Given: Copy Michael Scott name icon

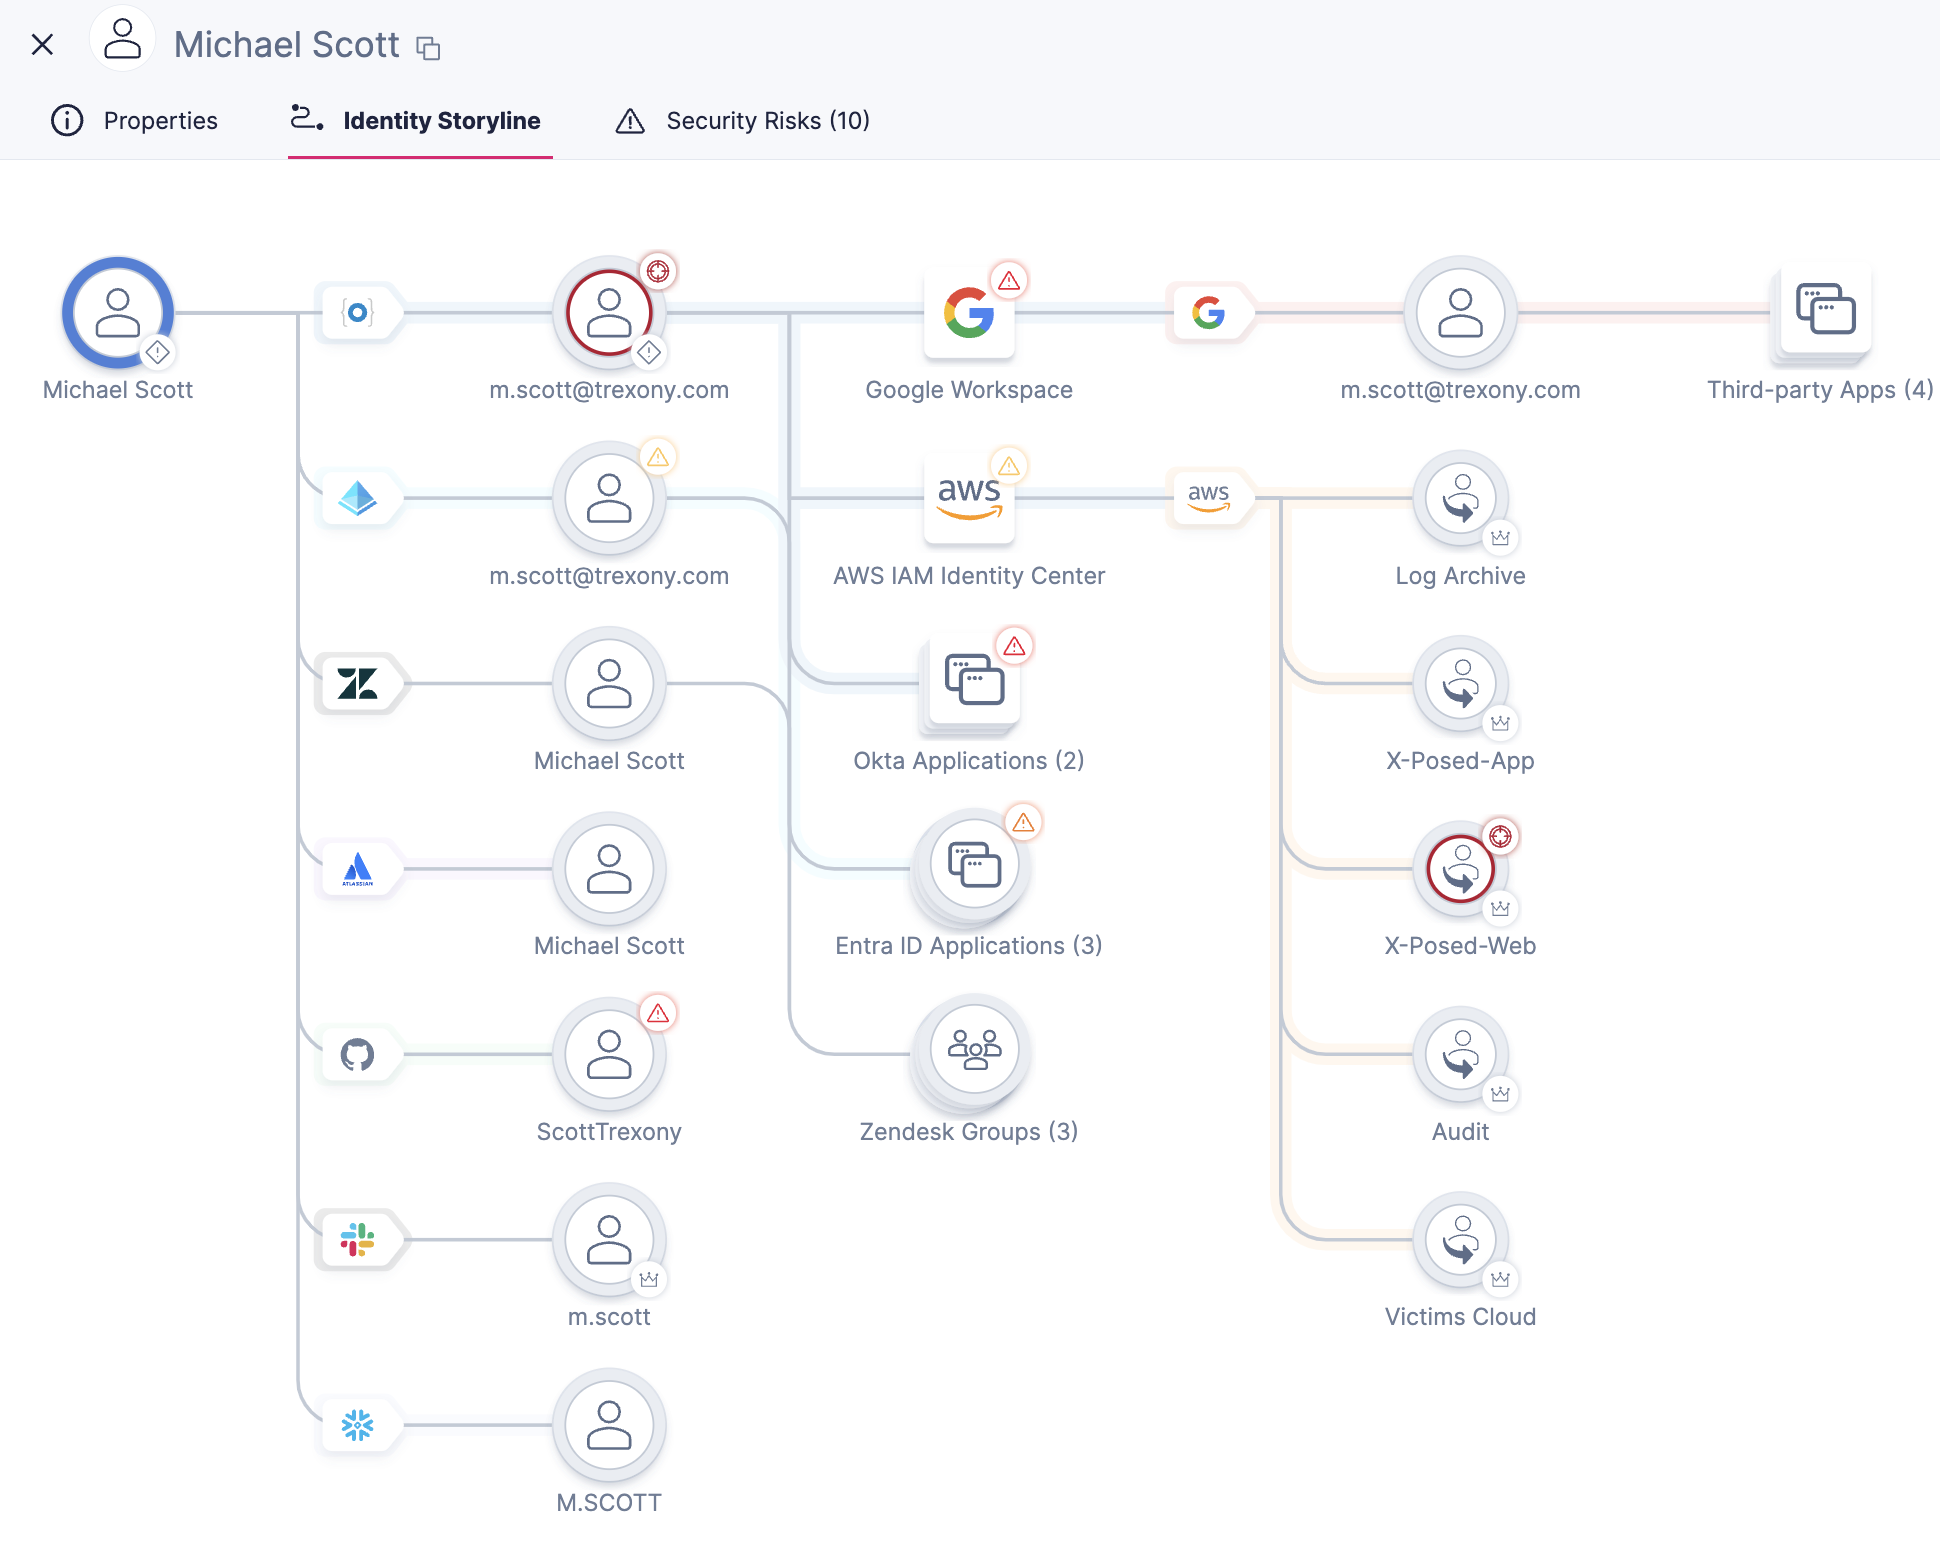Looking at the screenshot, I should click(x=429, y=48).
